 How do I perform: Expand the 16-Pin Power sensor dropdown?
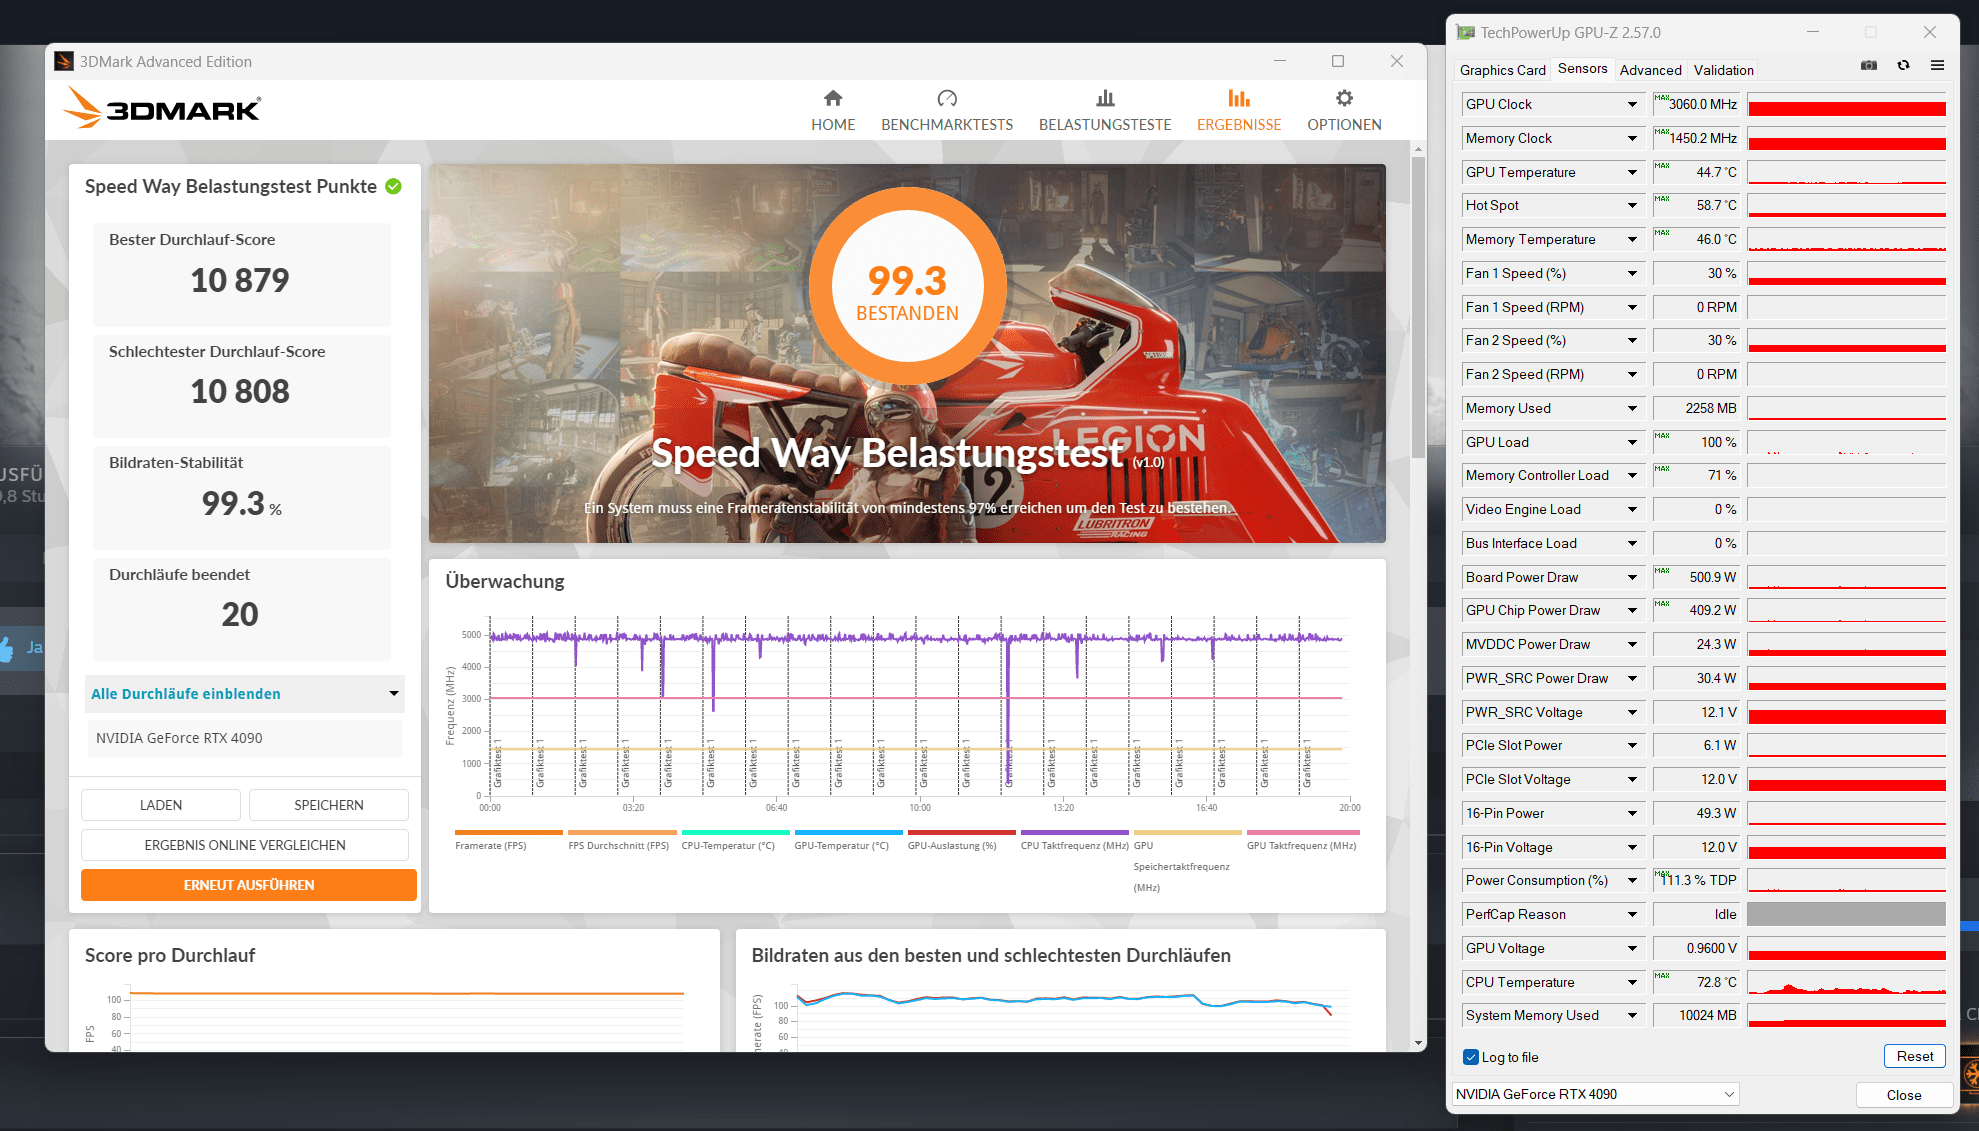(1632, 813)
